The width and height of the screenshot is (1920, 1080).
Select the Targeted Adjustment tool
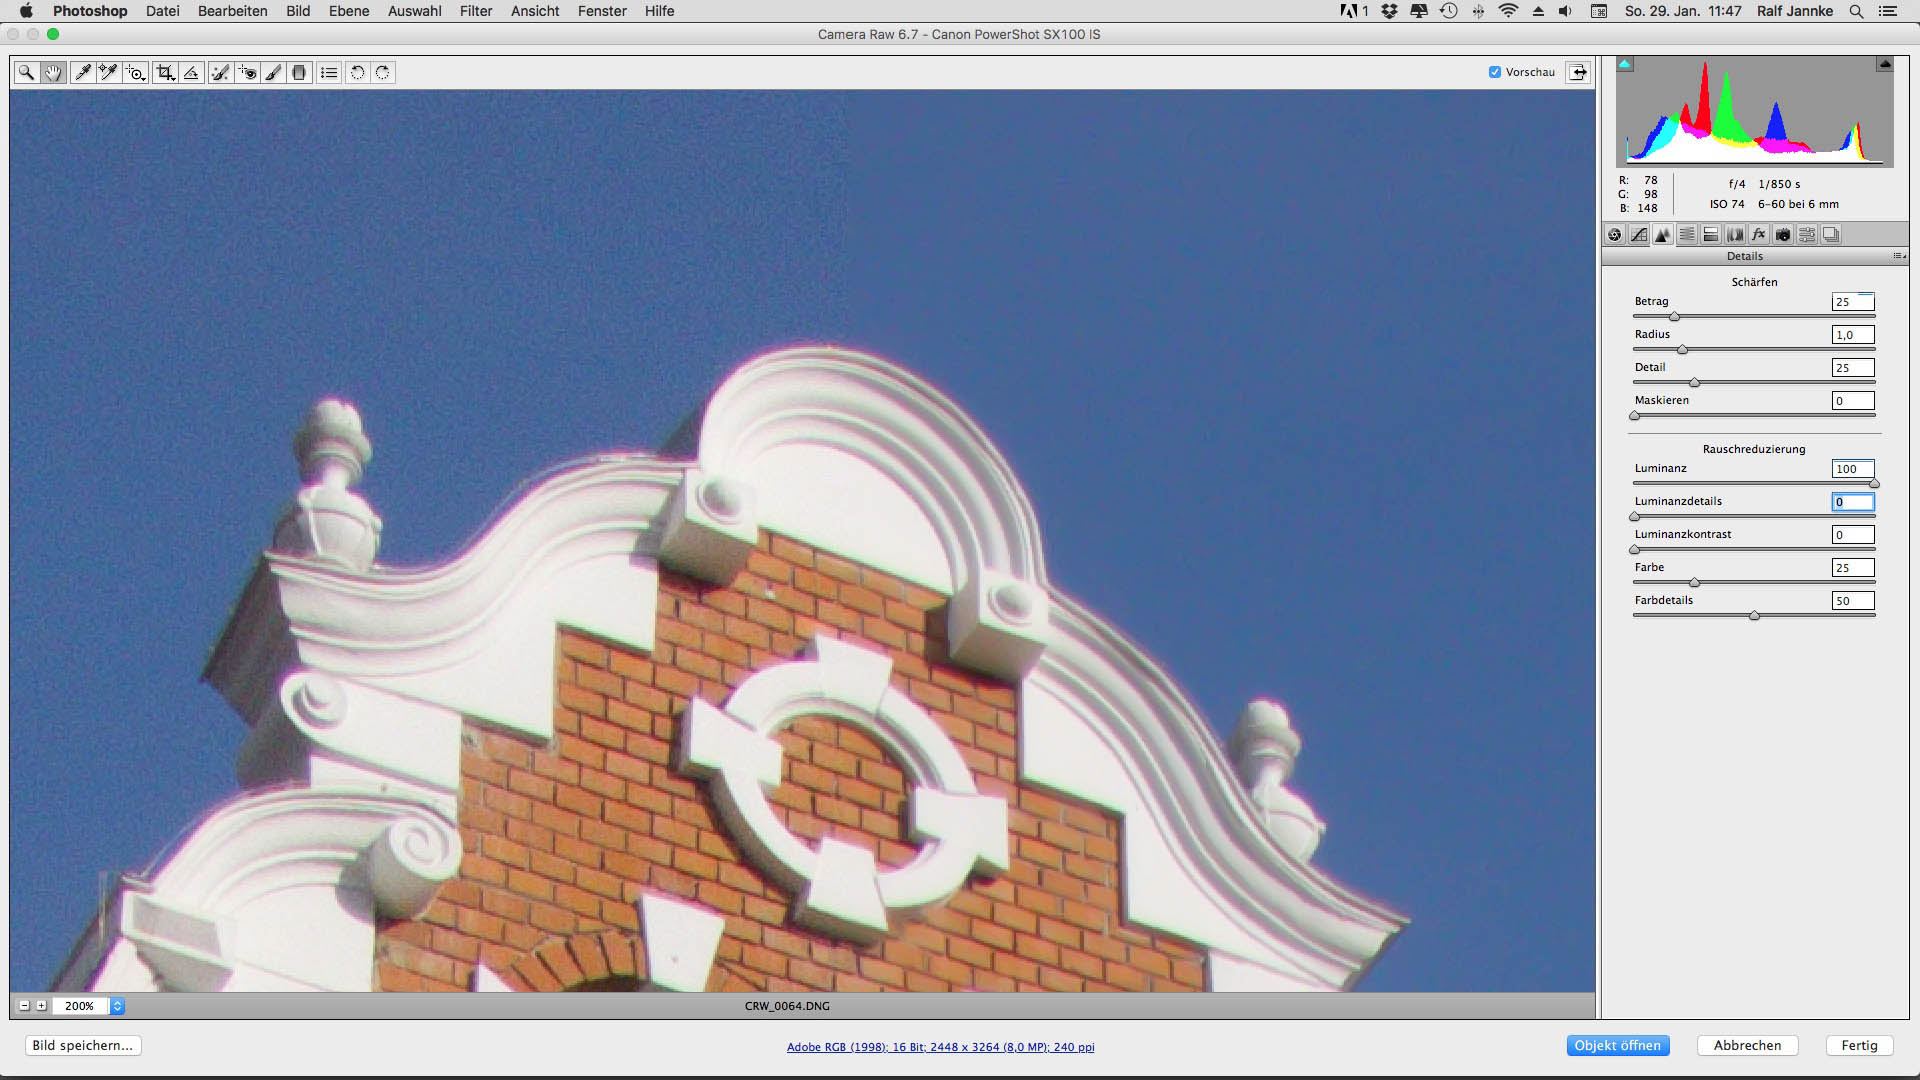point(135,72)
